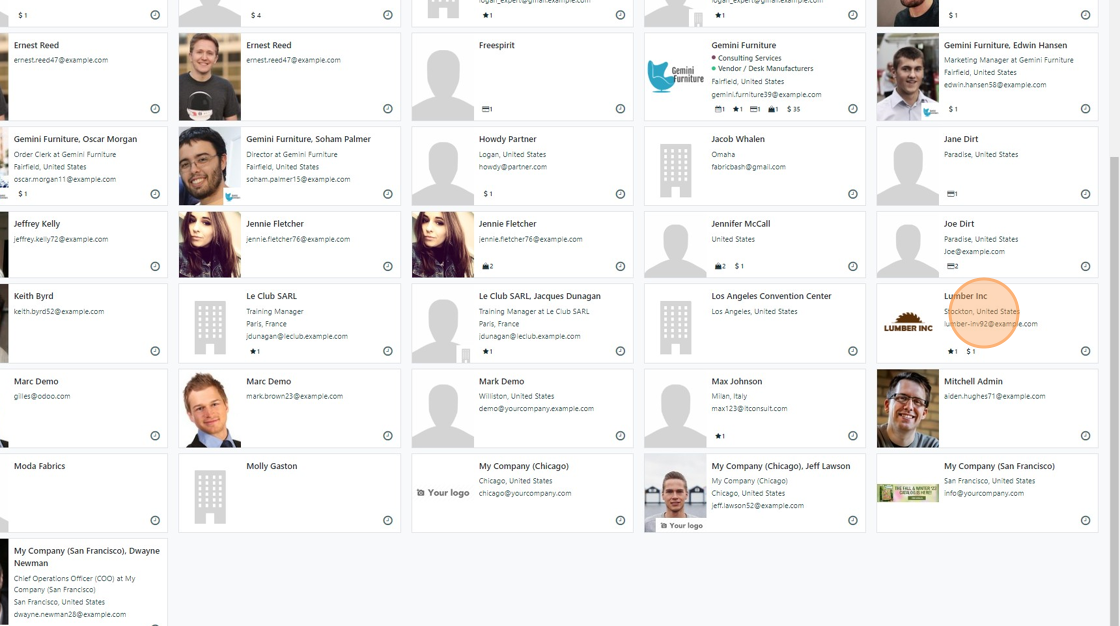Image resolution: width=1120 pixels, height=626 pixels.
Task: Click Mitchell Admin's profile picture
Action: pyautogui.click(x=908, y=408)
